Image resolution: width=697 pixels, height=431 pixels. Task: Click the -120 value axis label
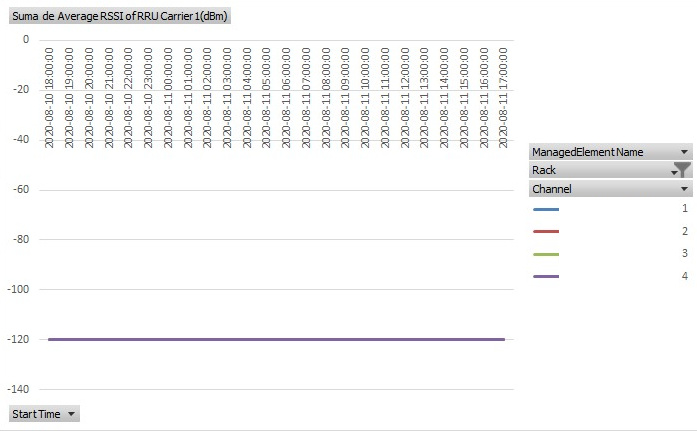[18, 339]
